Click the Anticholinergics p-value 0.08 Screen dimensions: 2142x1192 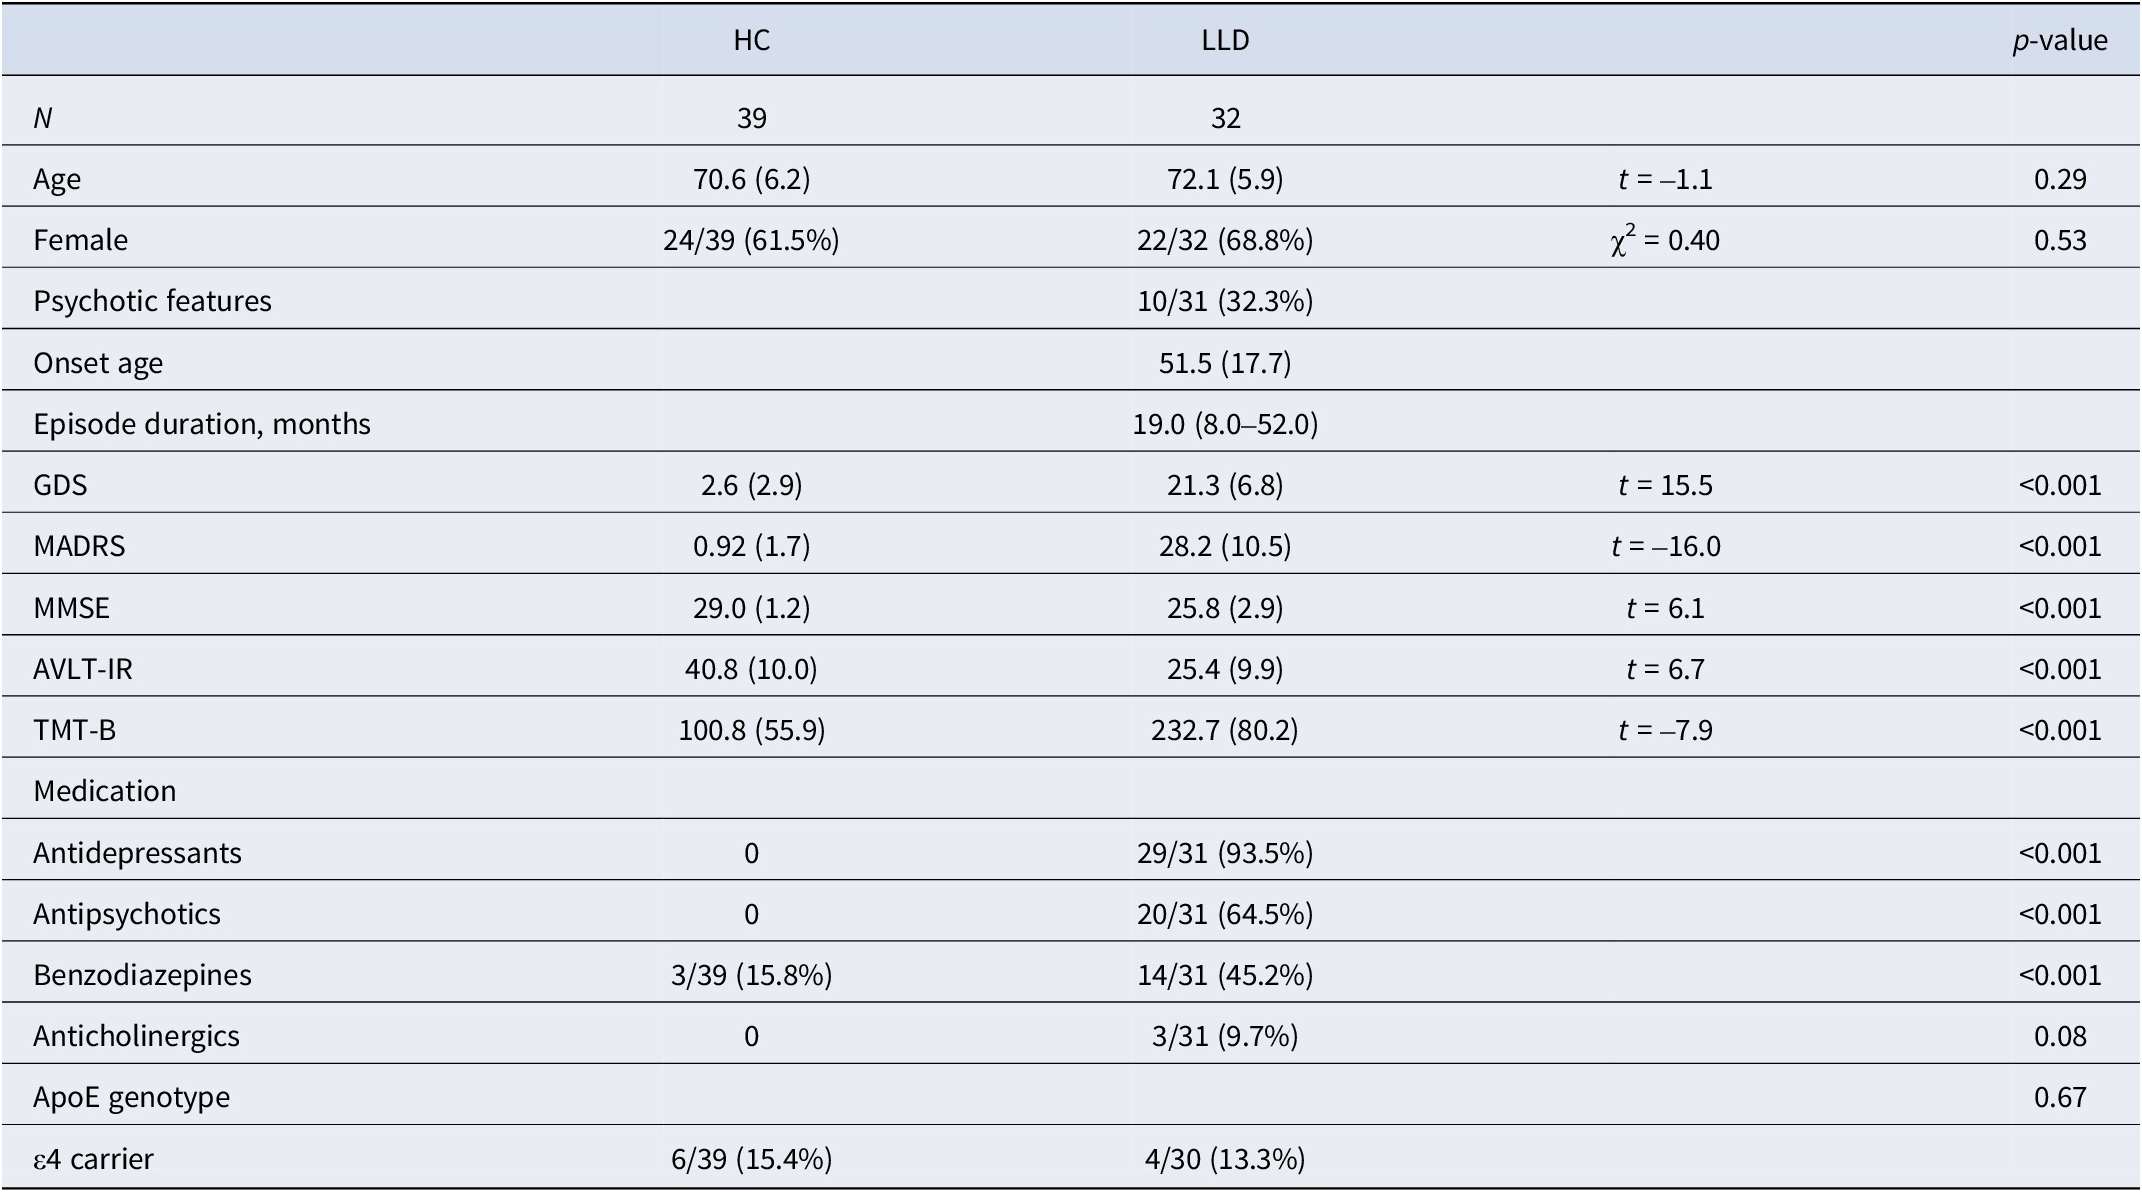tap(2060, 1036)
